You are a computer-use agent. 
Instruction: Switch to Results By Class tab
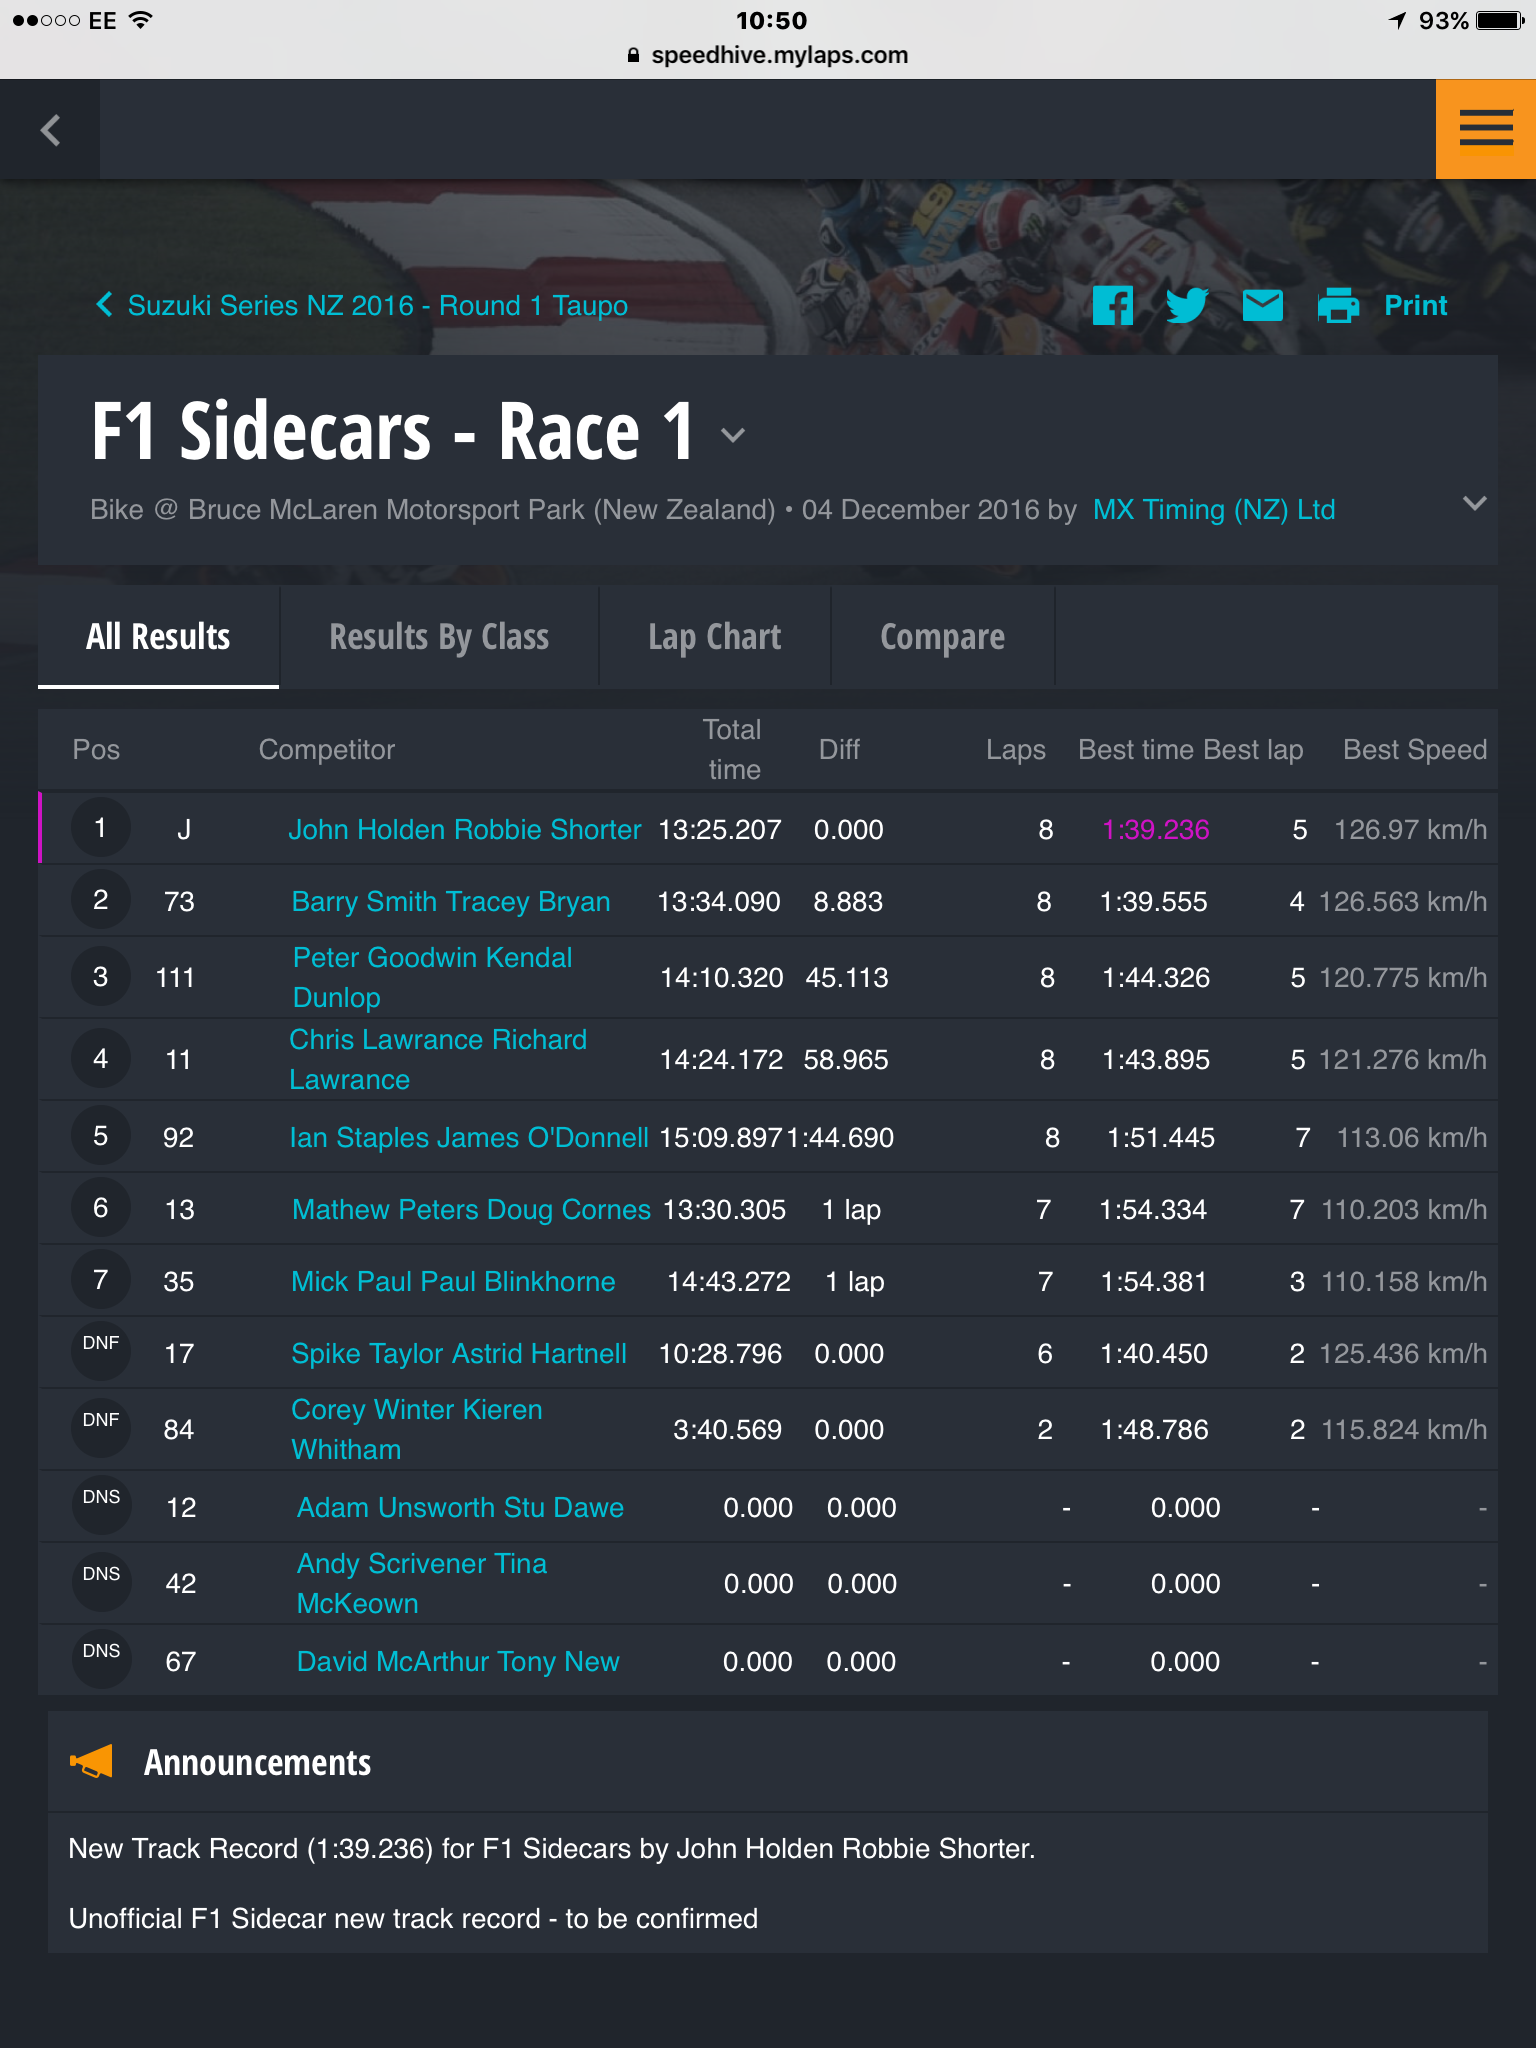439,637
